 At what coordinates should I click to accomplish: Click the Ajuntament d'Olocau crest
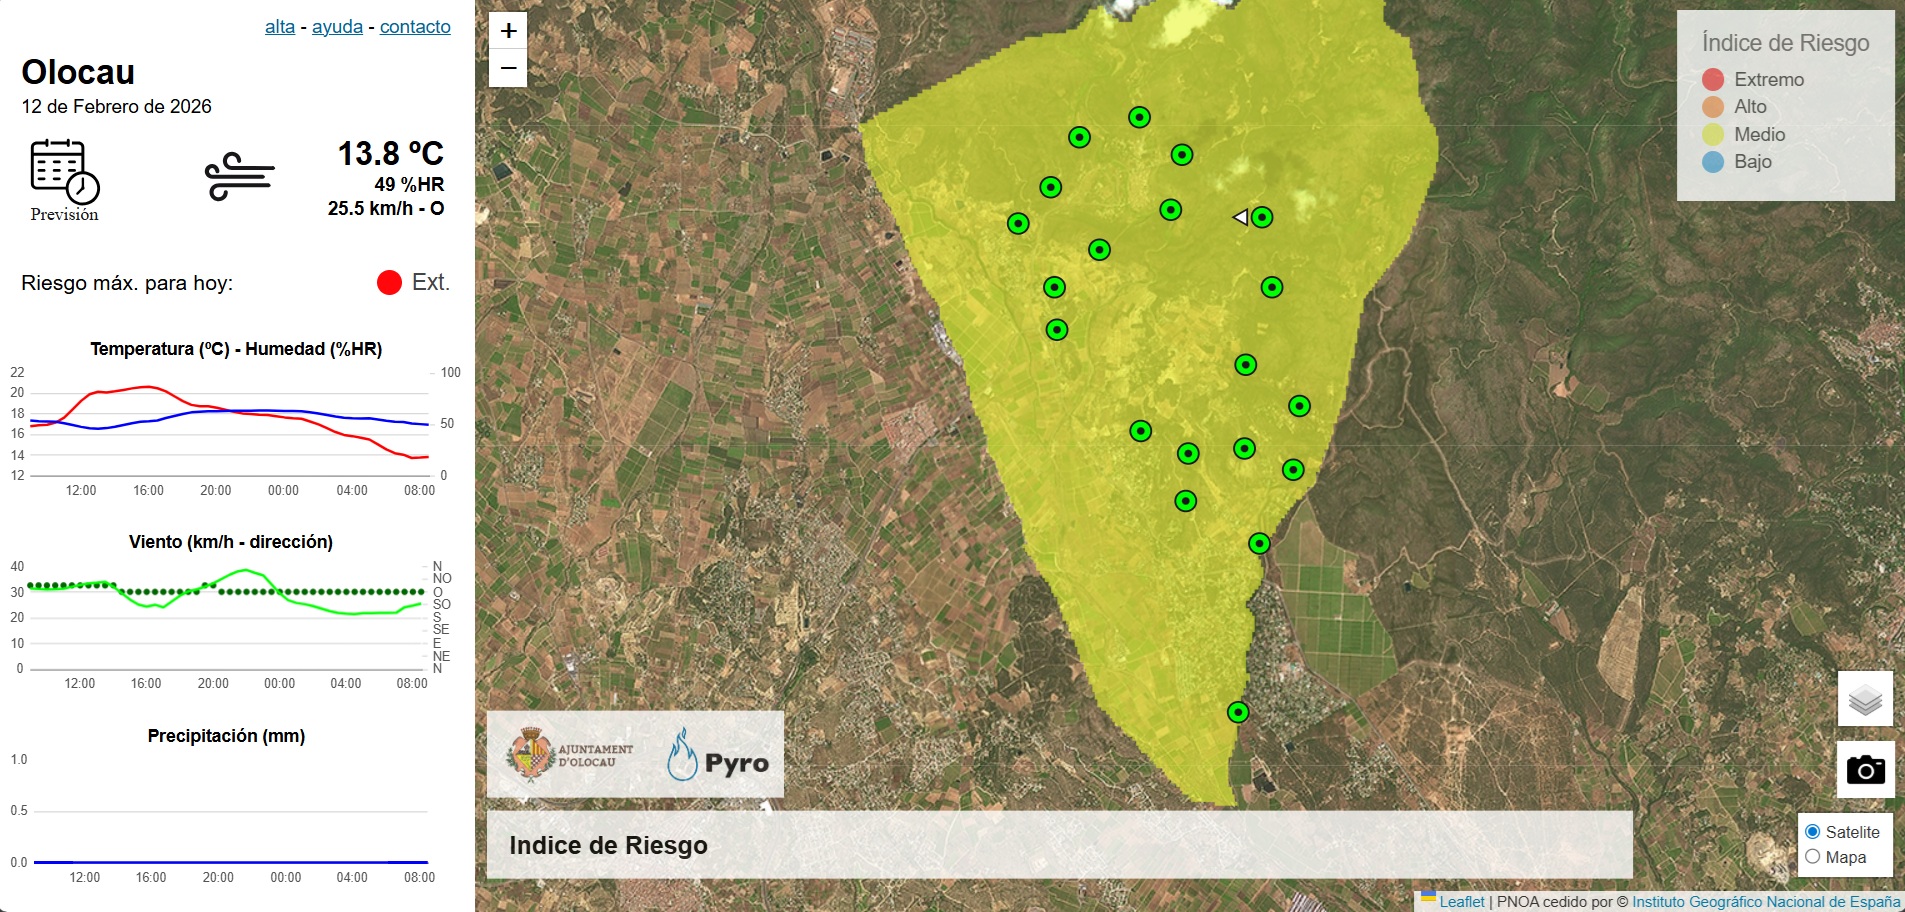(530, 754)
